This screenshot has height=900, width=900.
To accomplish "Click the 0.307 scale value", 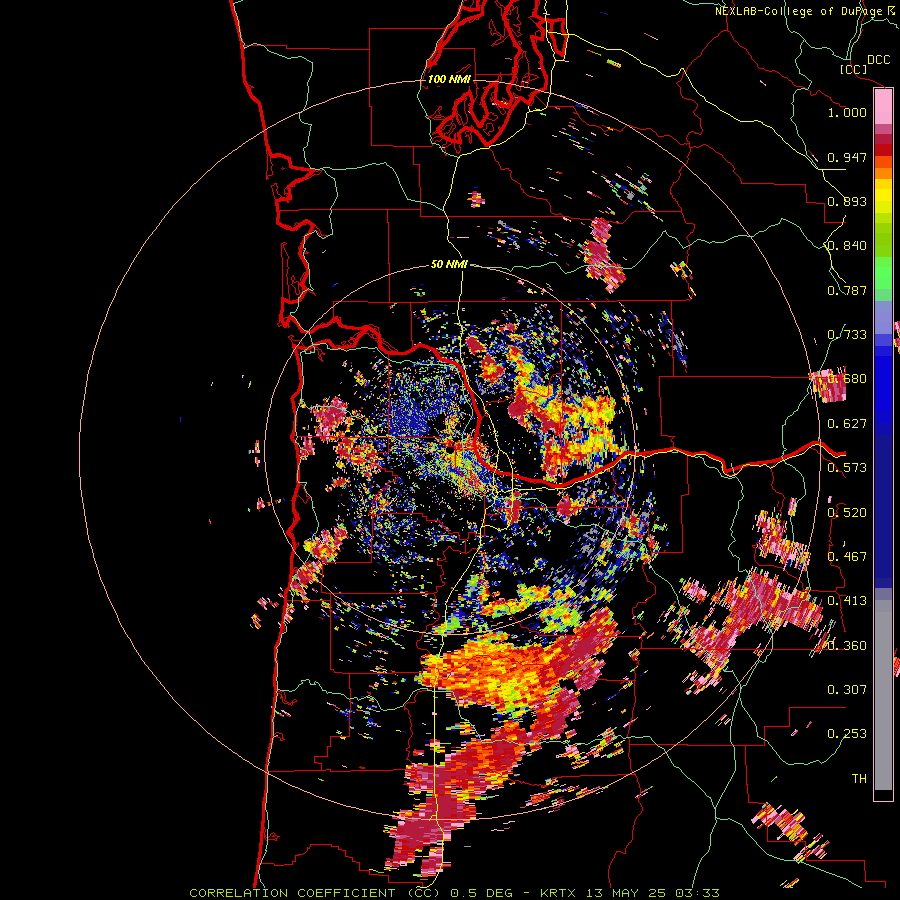I will point(847,689).
